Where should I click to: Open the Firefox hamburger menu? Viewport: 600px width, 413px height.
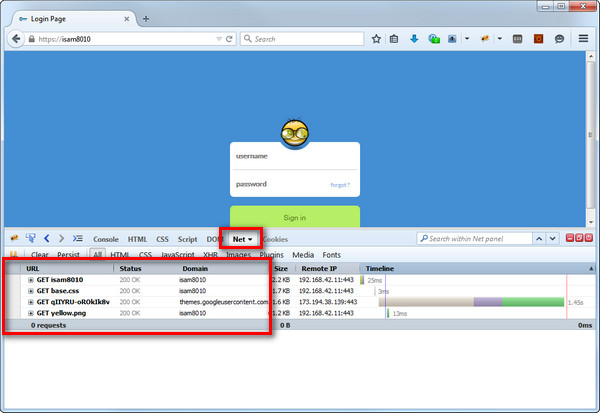(583, 39)
